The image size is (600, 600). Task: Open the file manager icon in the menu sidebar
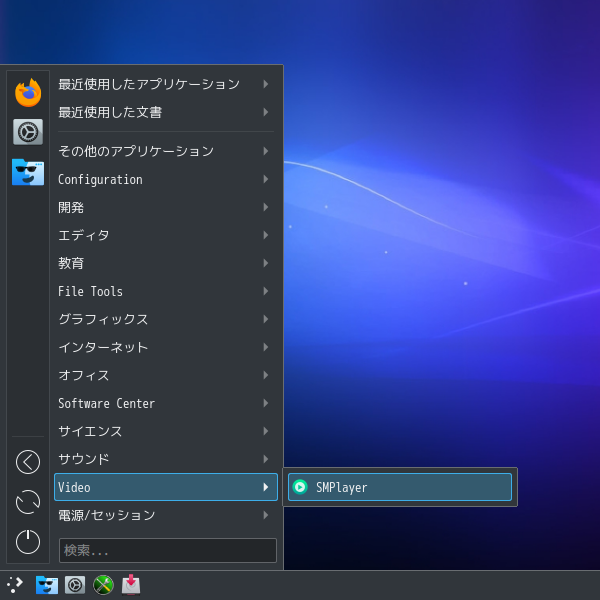(28, 172)
